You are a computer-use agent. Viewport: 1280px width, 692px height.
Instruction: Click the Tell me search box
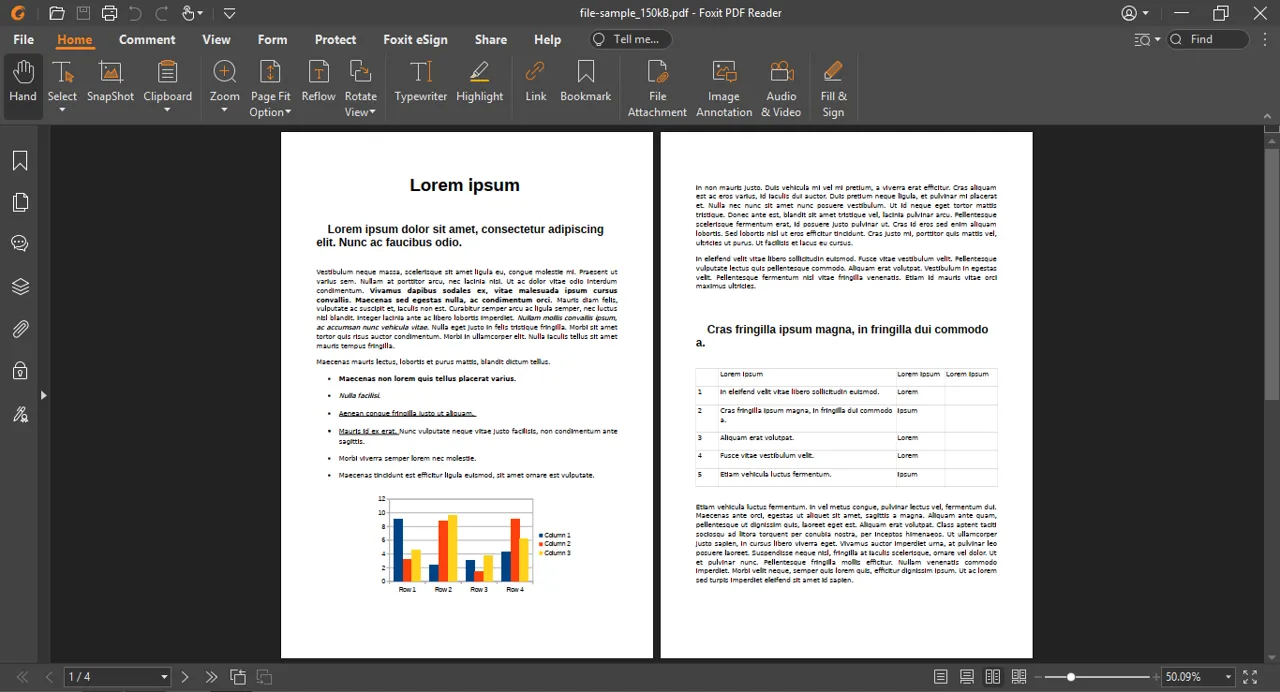pyautogui.click(x=631, y=39)
